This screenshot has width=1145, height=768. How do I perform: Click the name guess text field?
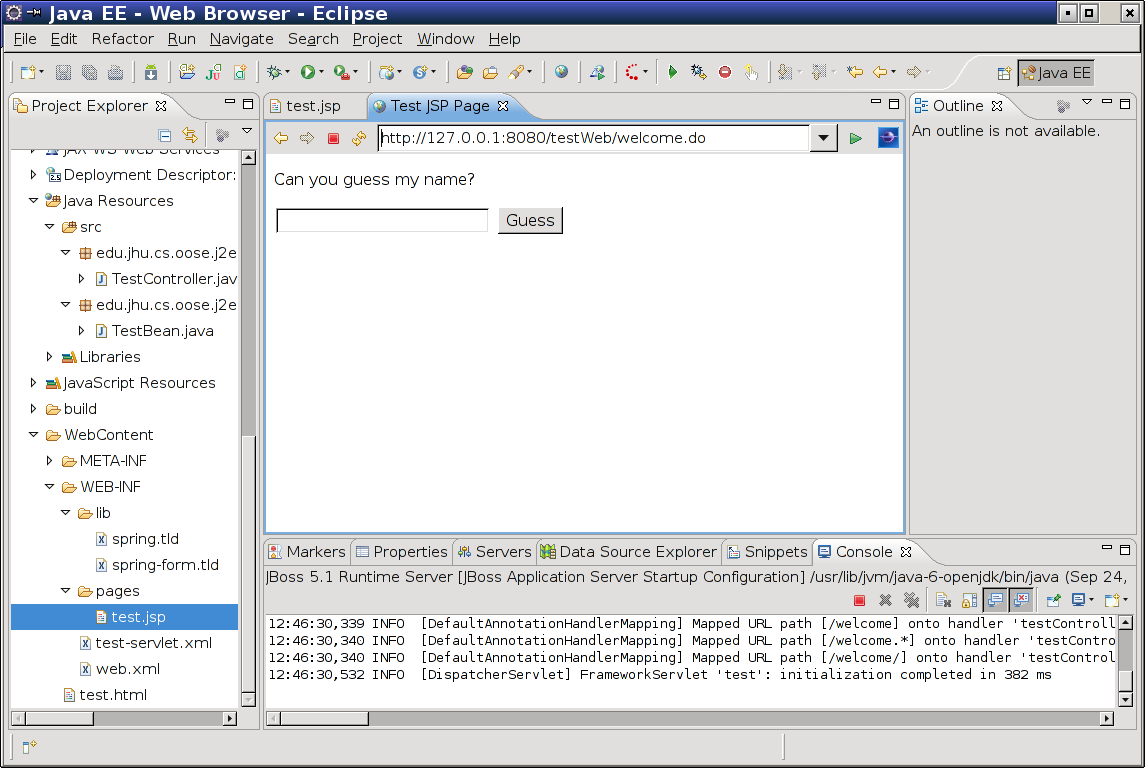tap(382, 220)
